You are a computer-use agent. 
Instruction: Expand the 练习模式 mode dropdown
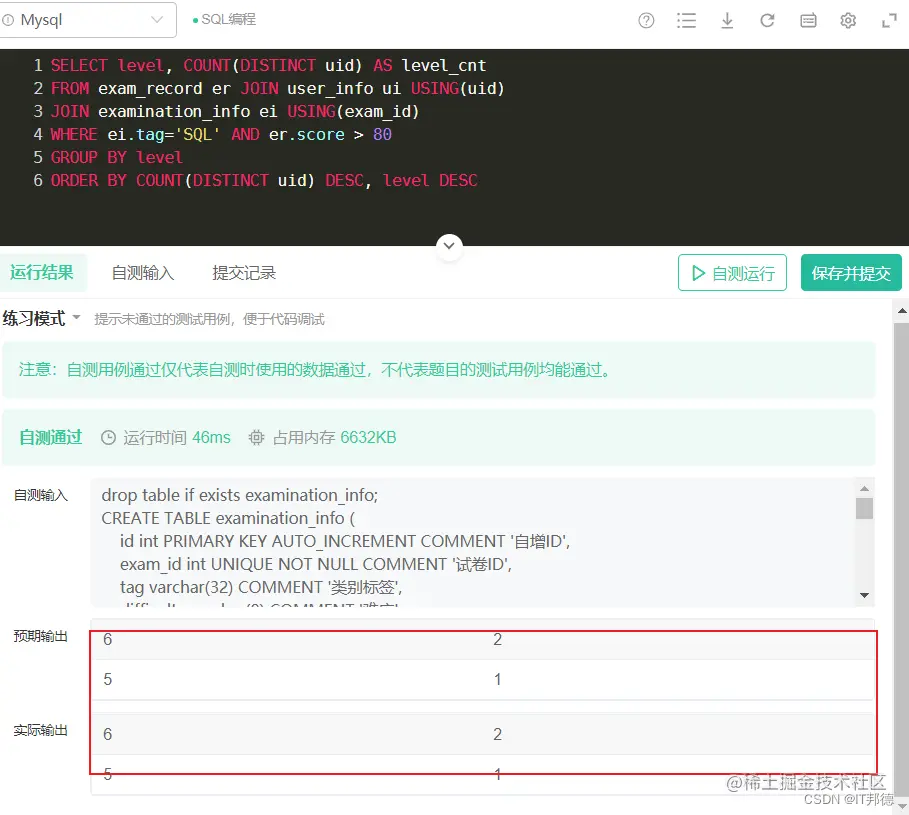[x=41, y=318]
